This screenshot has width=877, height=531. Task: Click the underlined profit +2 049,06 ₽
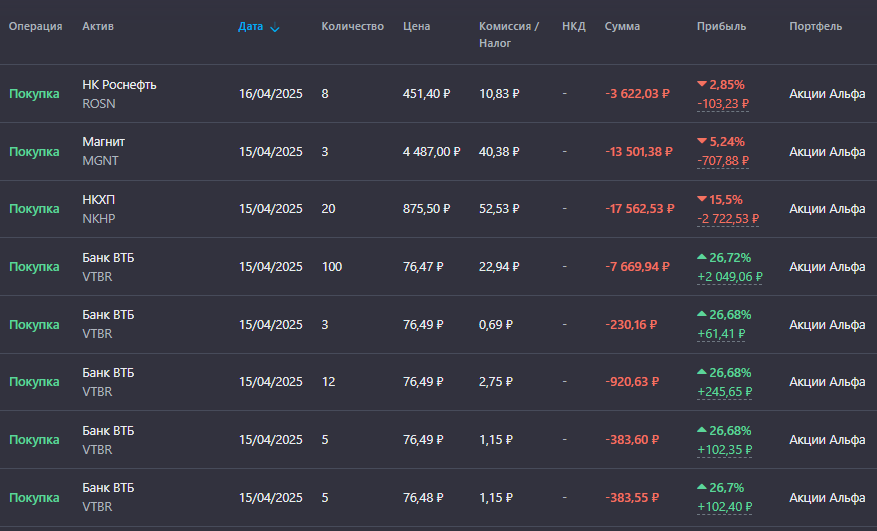729,277
